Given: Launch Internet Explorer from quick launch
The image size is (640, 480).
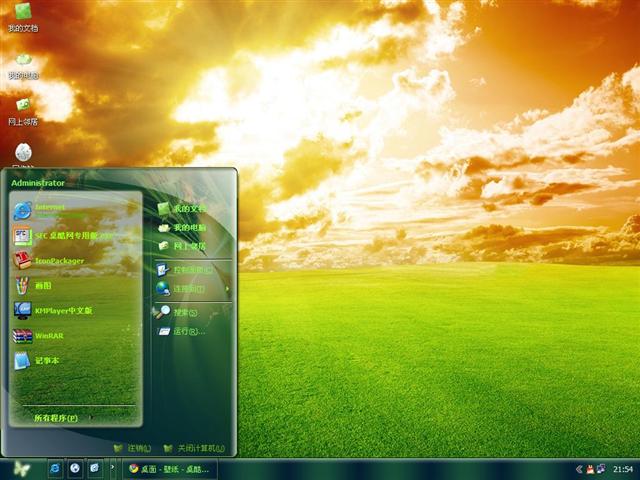Looking at the screenshot, I should 55,468.
